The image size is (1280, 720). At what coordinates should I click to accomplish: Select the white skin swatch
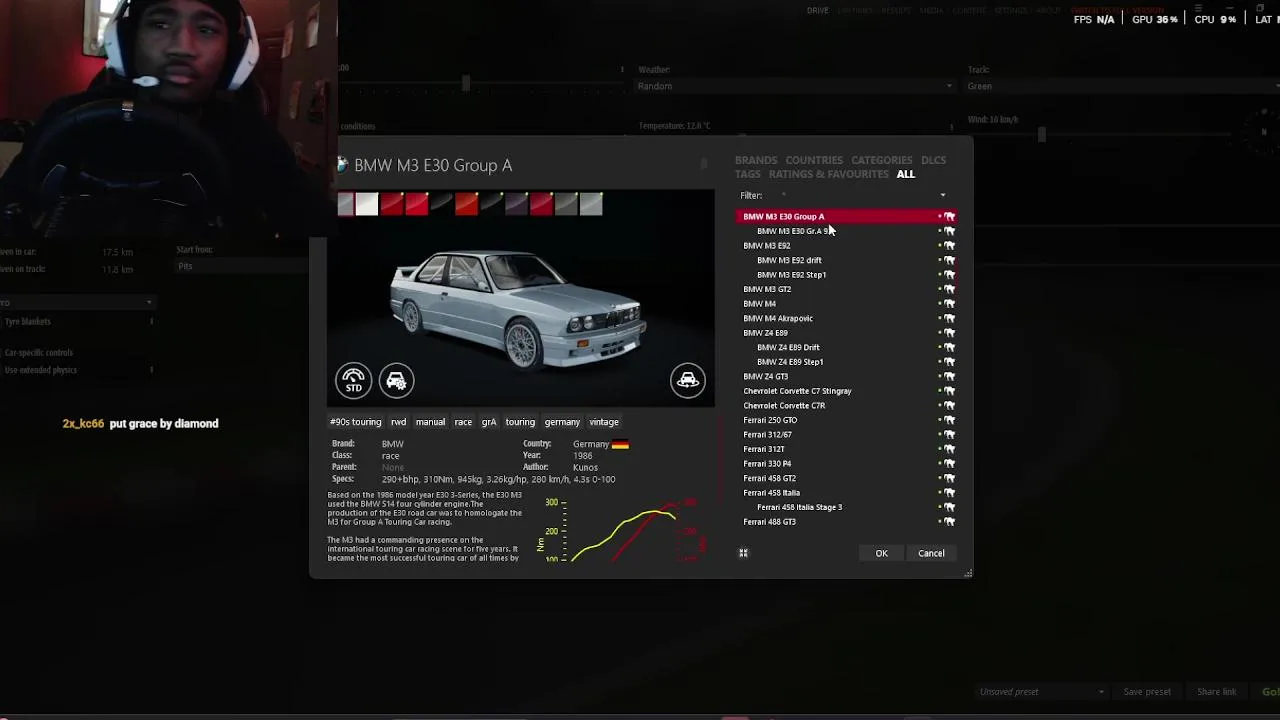pyautogui.click(x=366, y=204)
